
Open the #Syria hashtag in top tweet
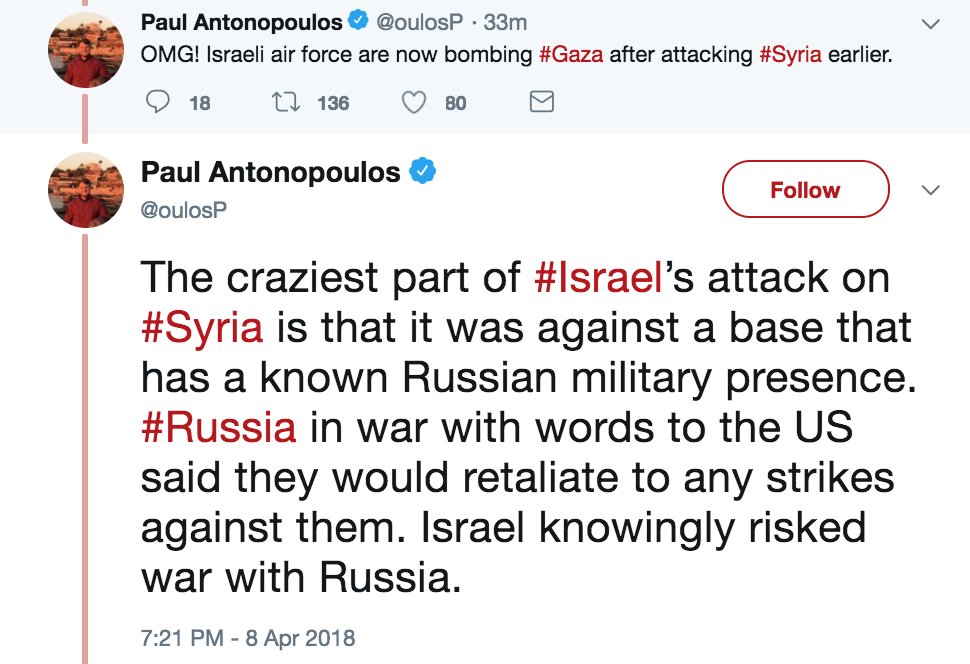(791, 54)
